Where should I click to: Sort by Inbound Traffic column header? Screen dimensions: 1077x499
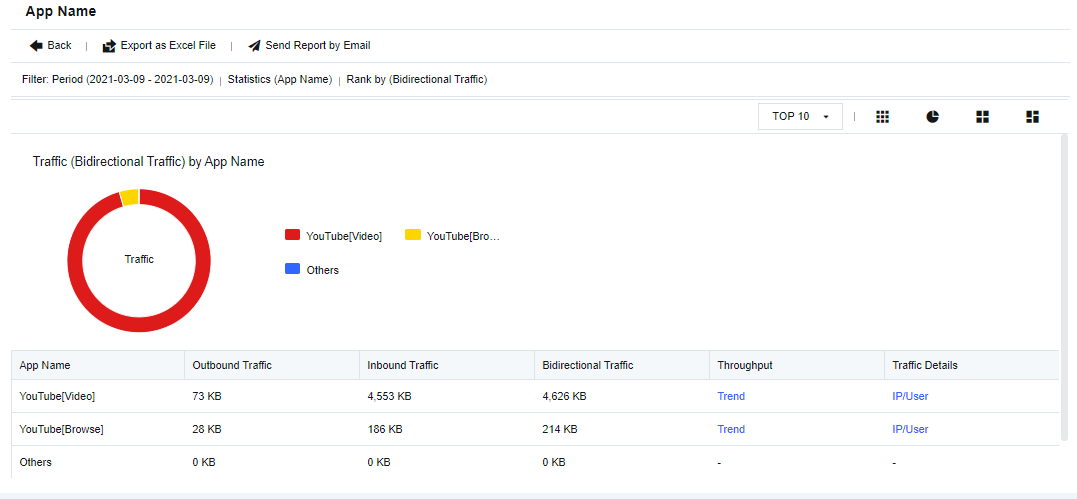[402, 365]
